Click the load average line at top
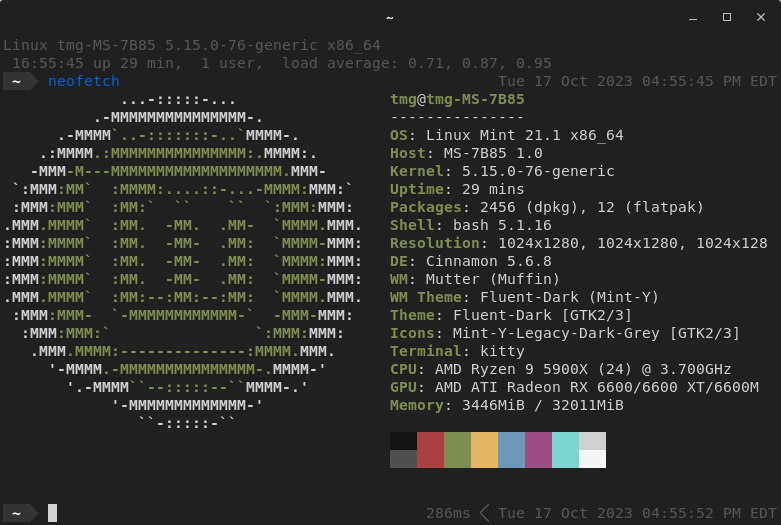The image size is (781, 525). tap(282, 63)
